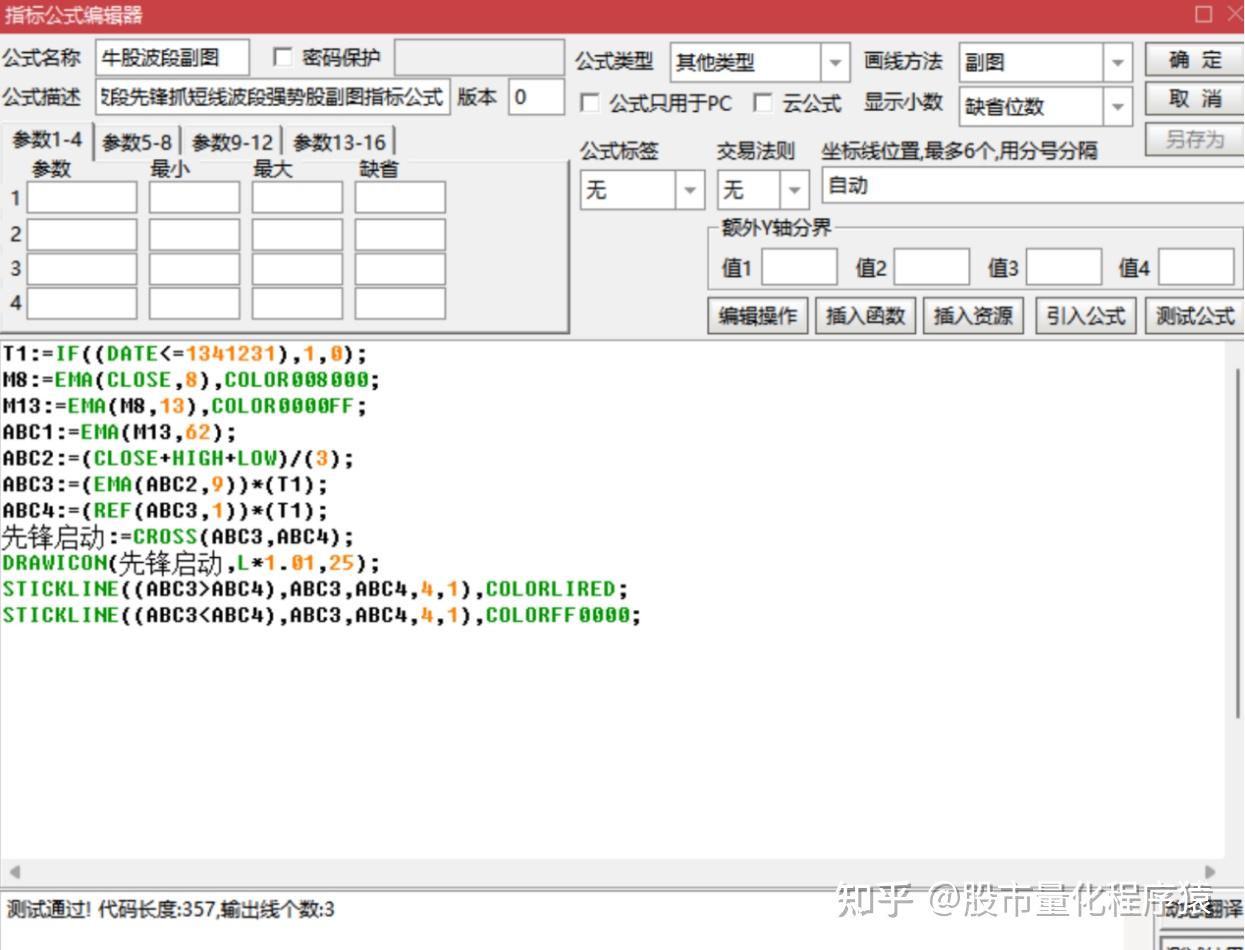
Task: Click the 公式名称 input field
Action: click(x=172, y=58)
